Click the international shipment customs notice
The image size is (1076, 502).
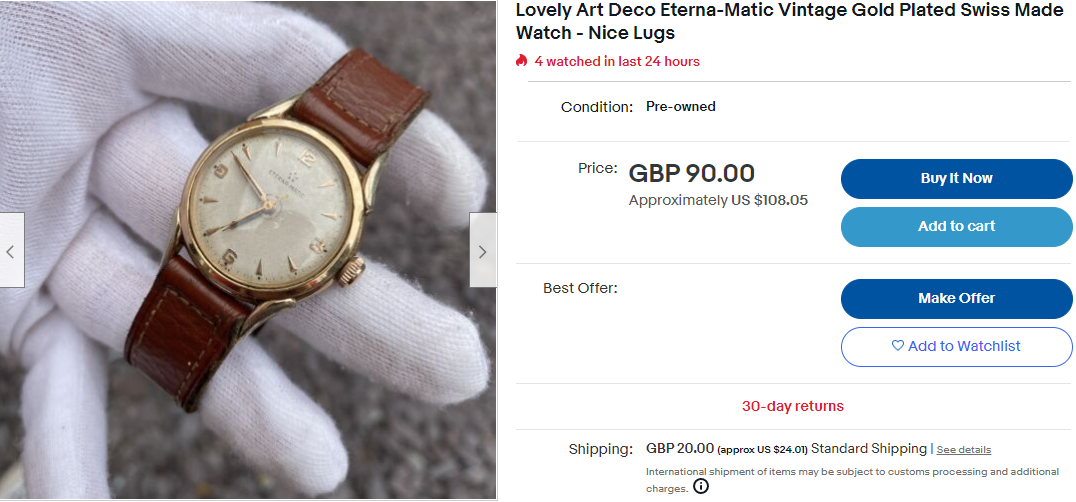pos(852,472)
